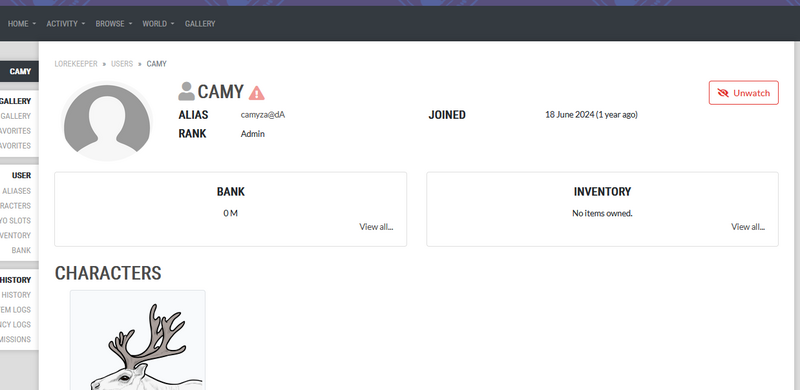
Task: Click the default avatar profile image
Action: coord(107,121)
